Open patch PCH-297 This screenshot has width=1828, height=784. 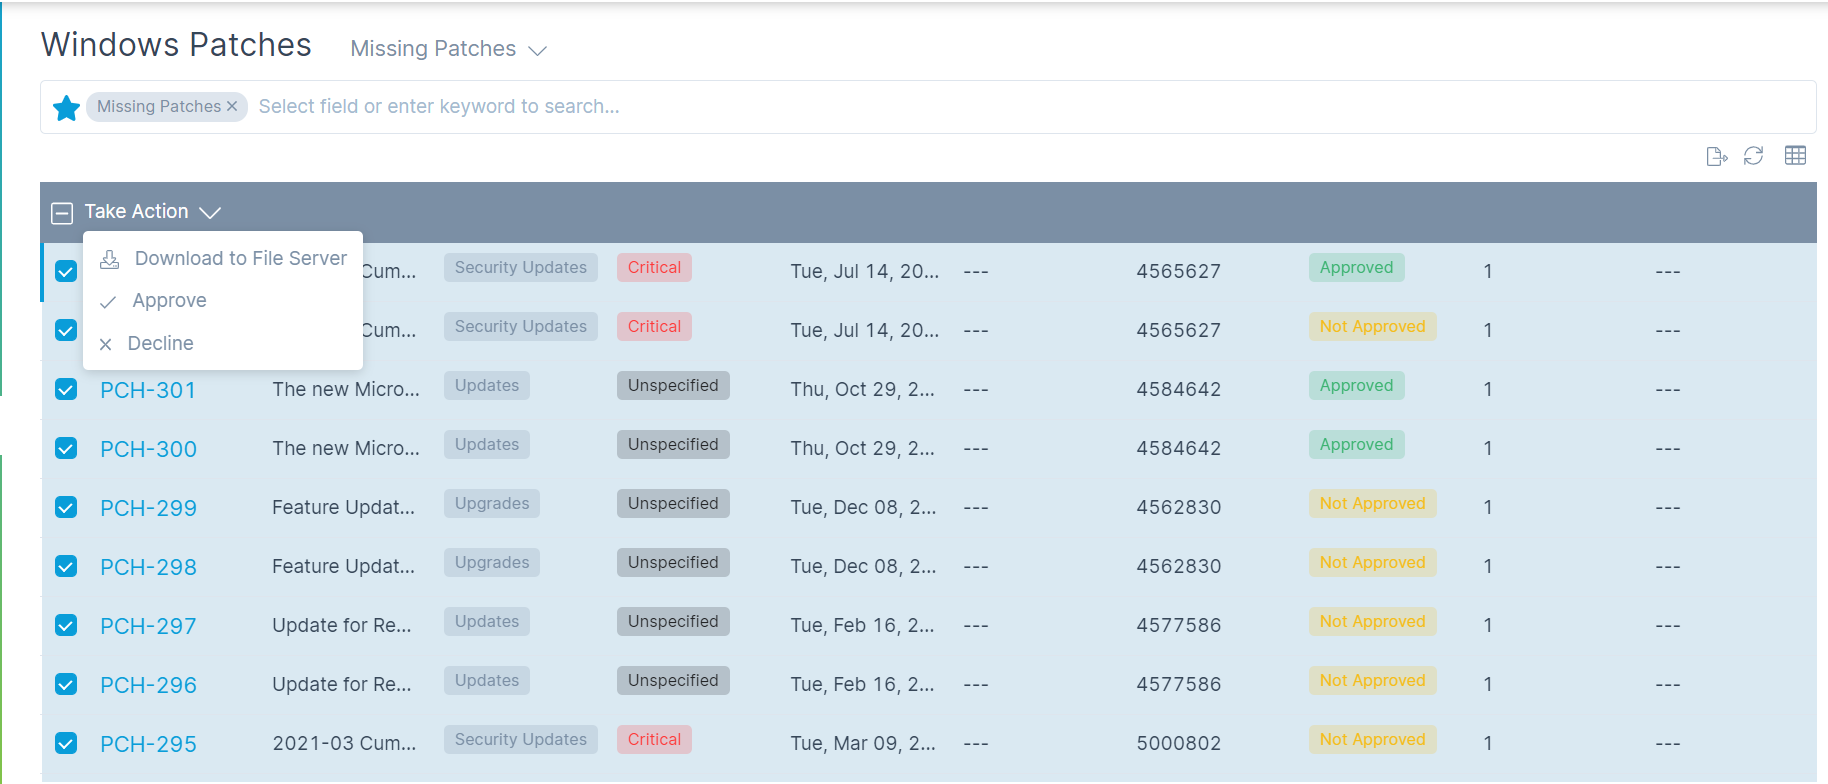tap(148, 626)
